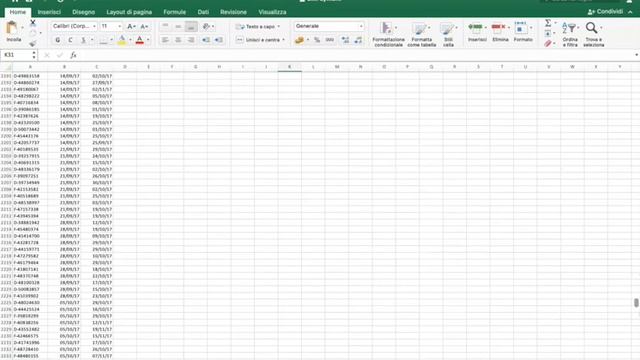The image size is (640, 360).
Task: Decrease decimal places
Action: point(358,40)
